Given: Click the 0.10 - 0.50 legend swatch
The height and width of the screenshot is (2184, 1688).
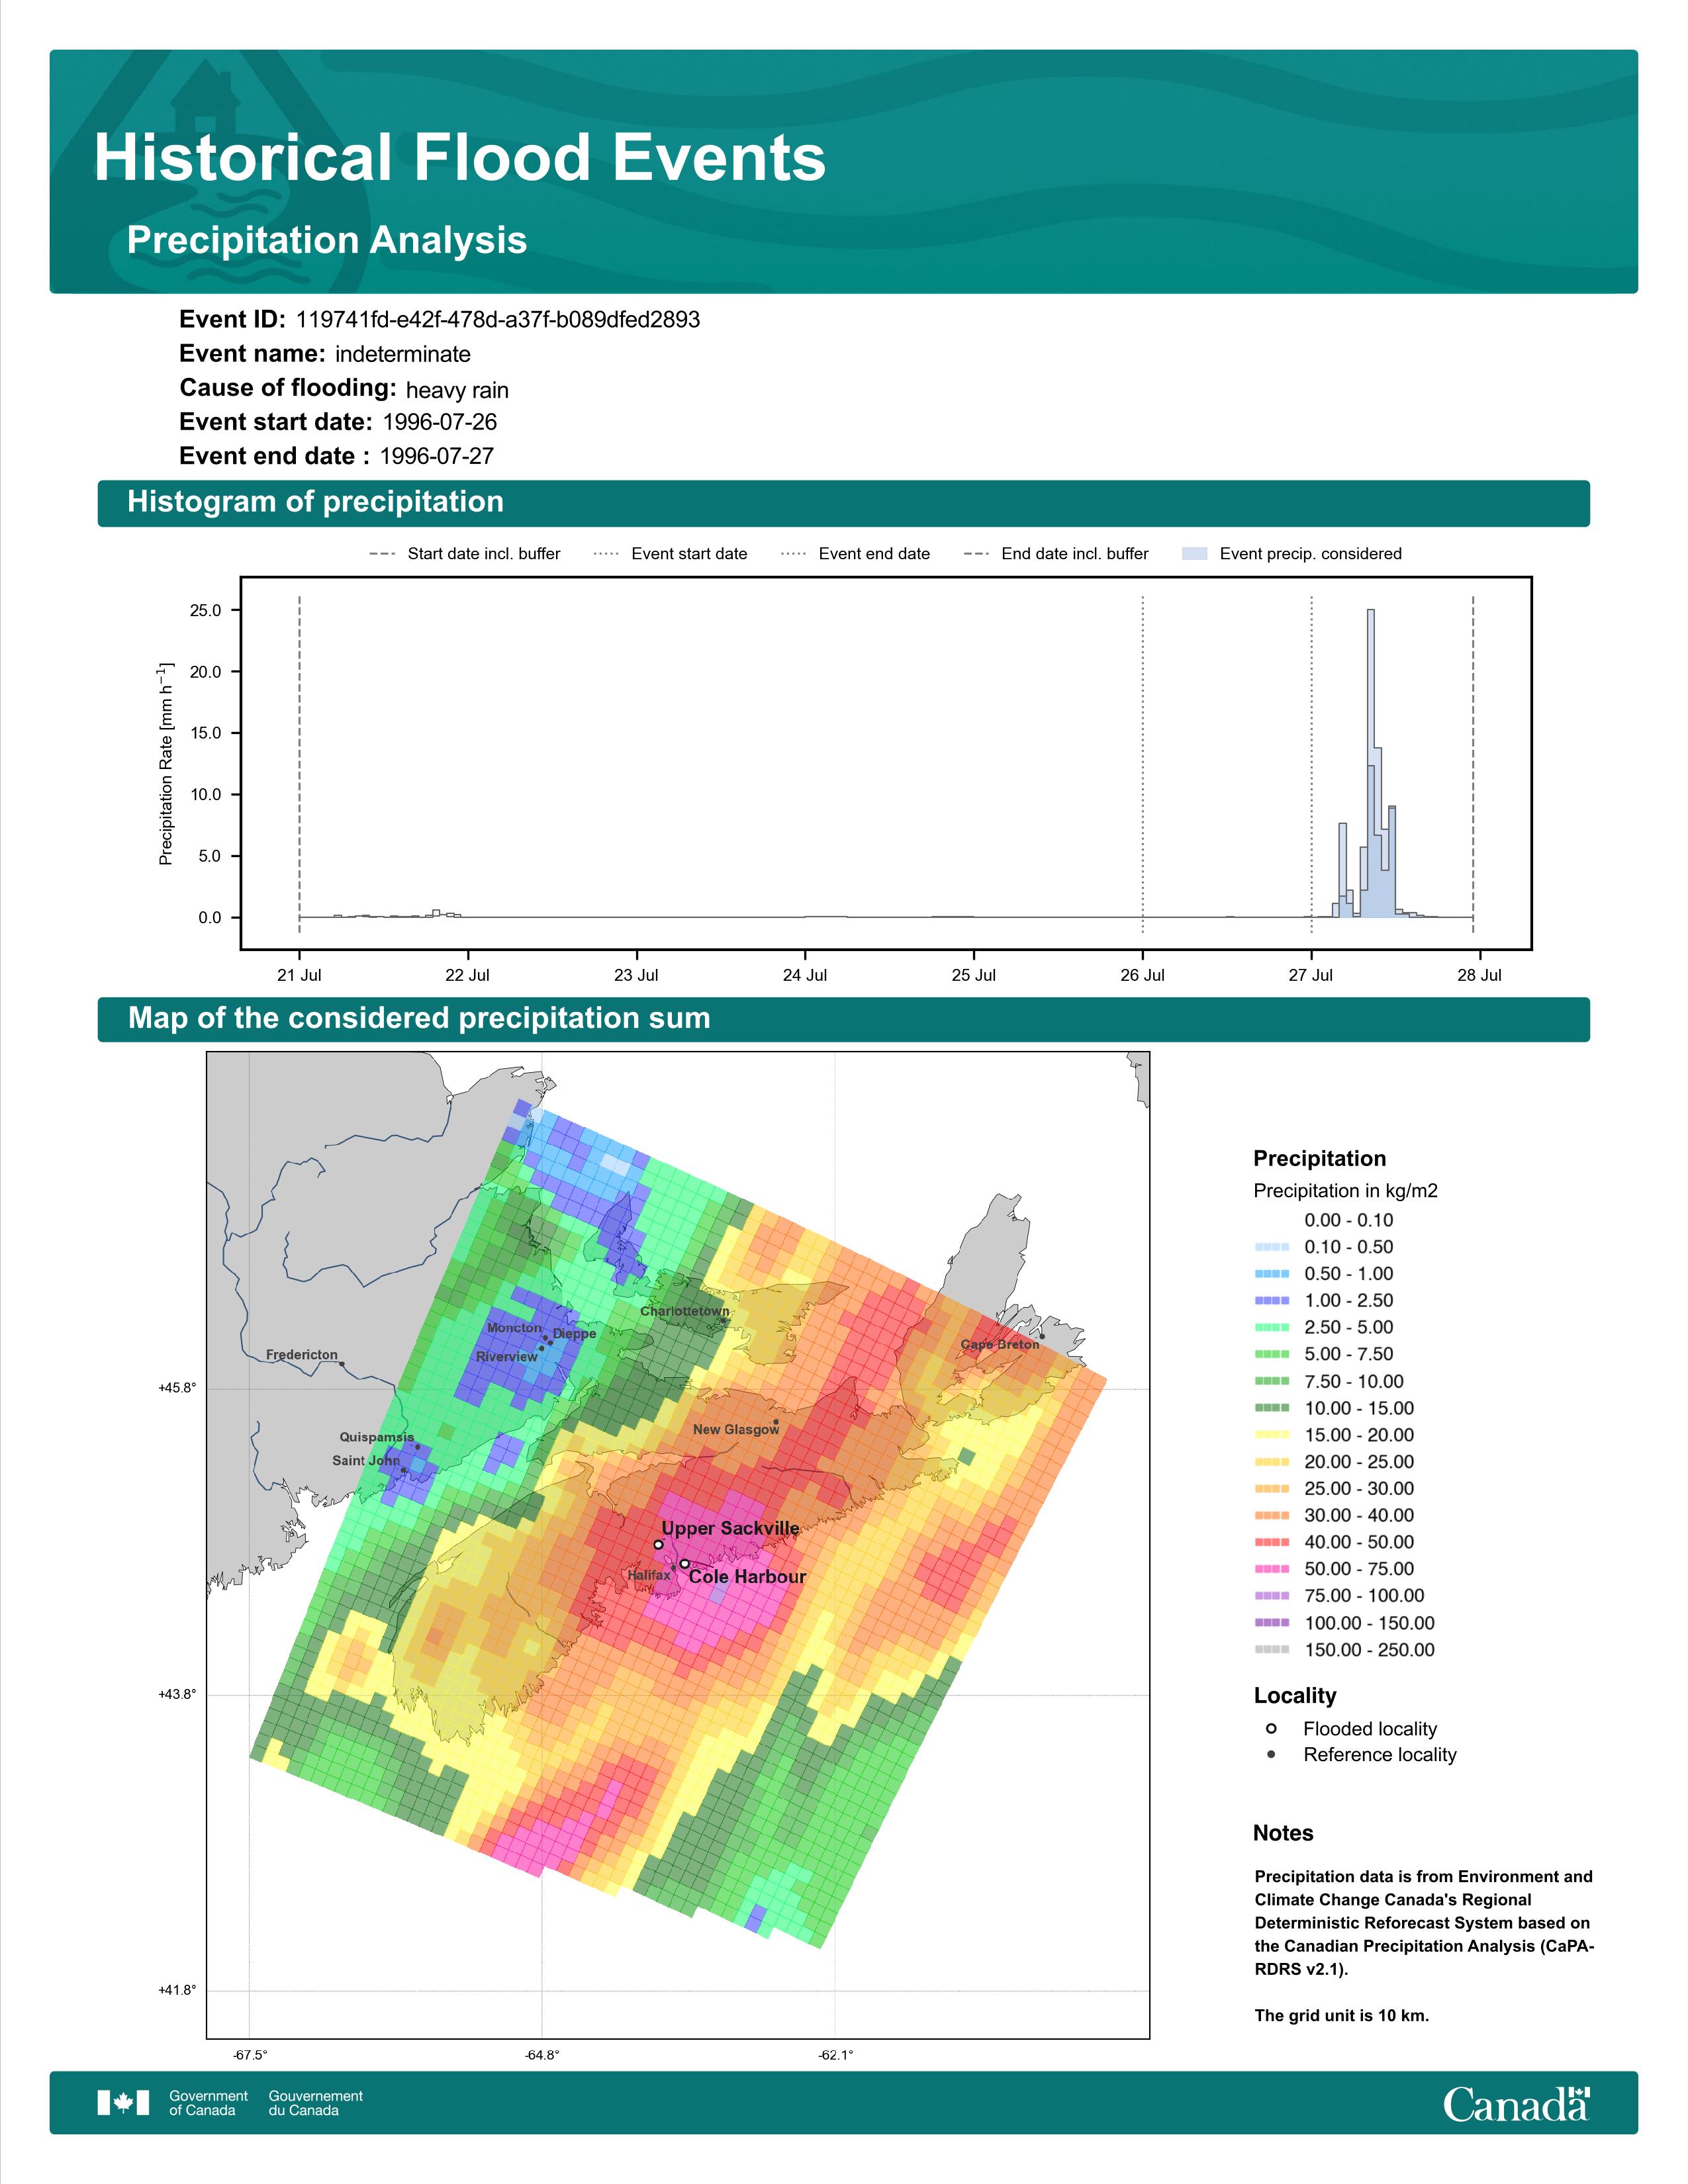Looking at the screenshot, I should click(x=1272, y=1247).
